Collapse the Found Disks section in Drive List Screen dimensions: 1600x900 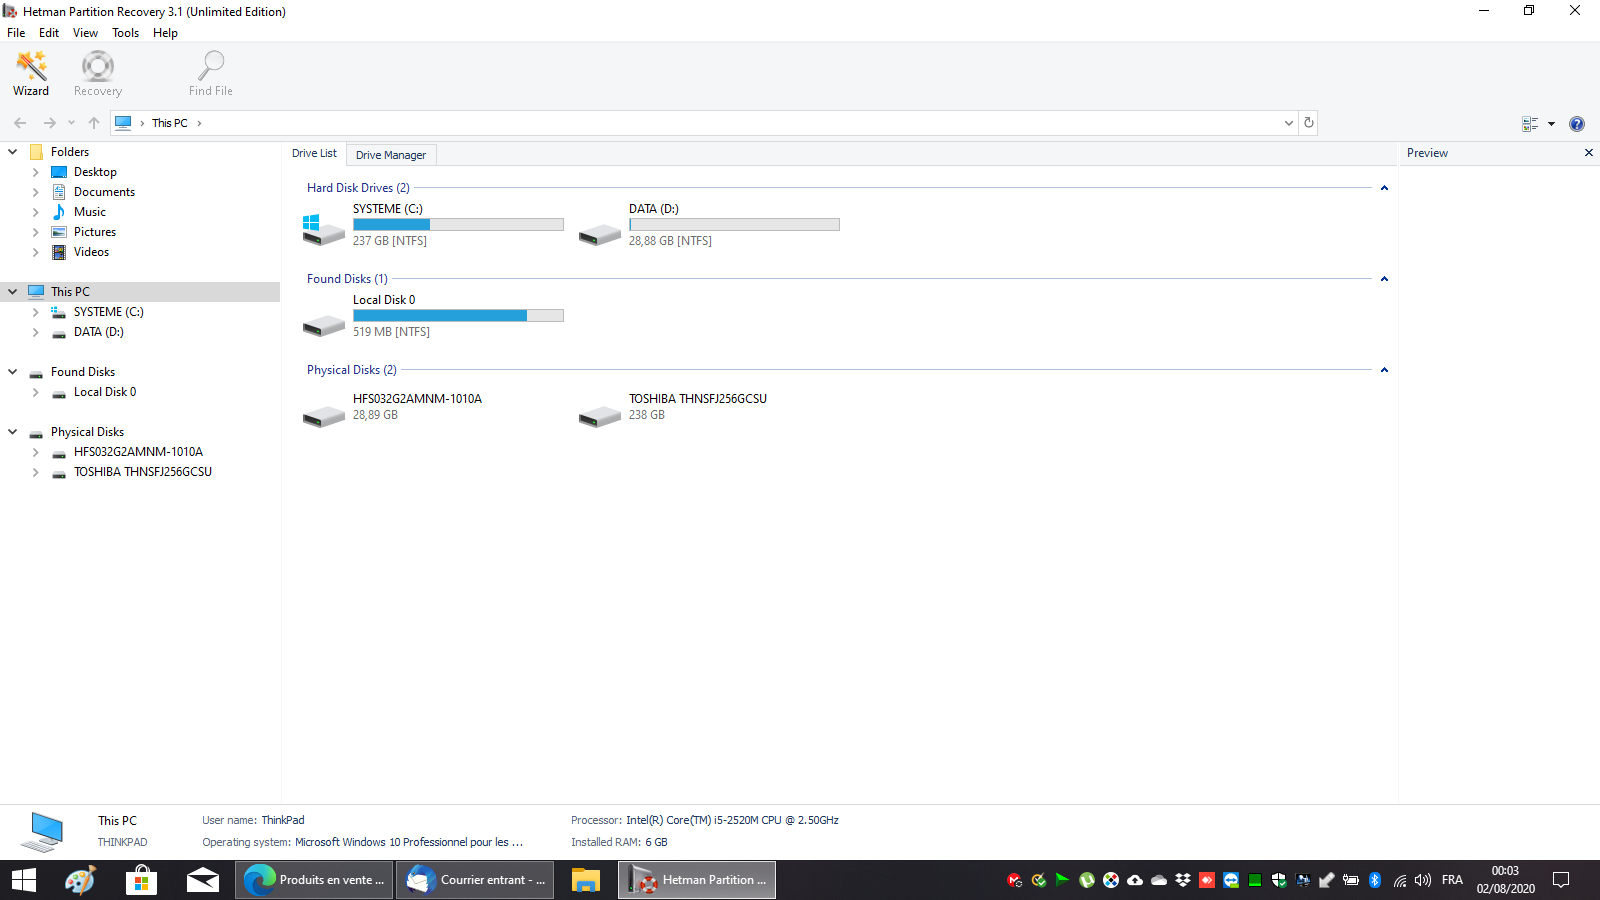pos(1384,279)
